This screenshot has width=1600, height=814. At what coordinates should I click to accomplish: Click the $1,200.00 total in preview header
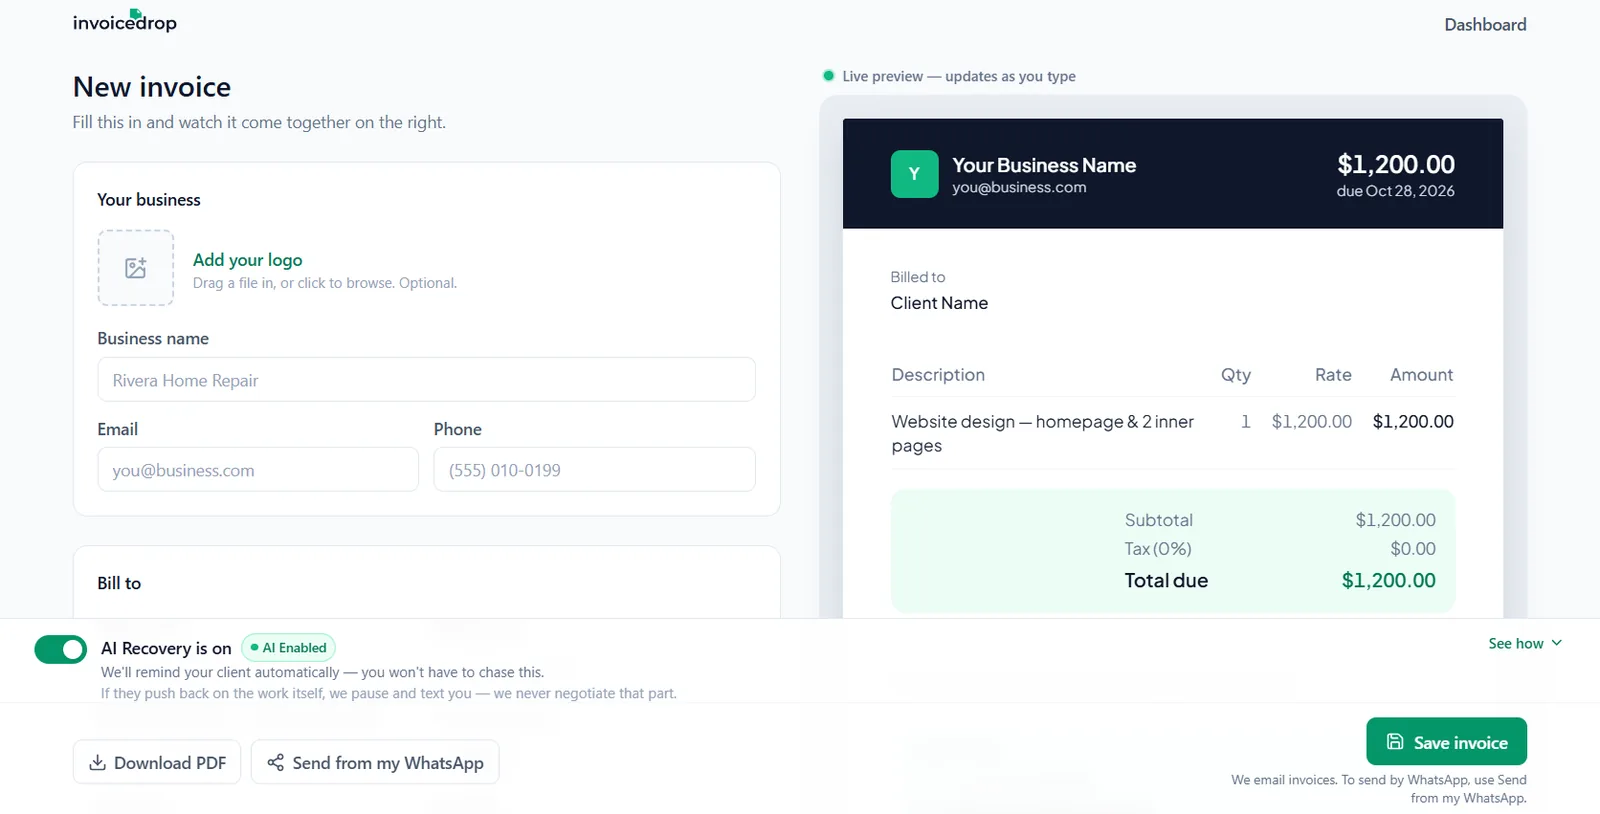click(1396, 164)
